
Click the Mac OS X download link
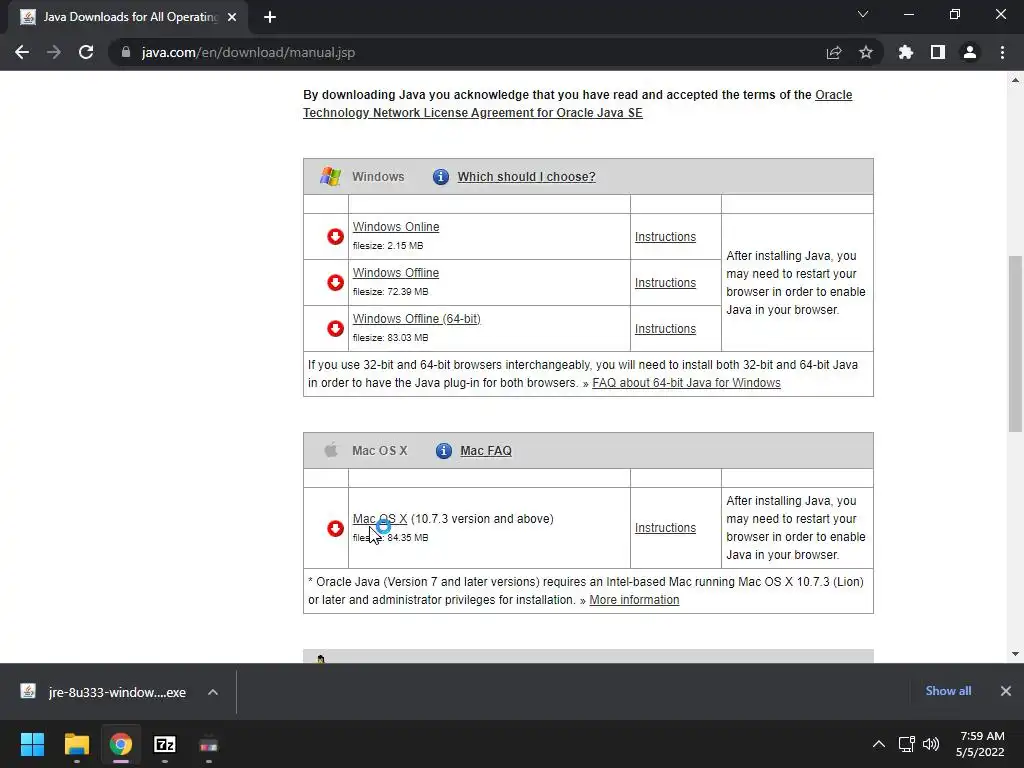click(380, 519)
